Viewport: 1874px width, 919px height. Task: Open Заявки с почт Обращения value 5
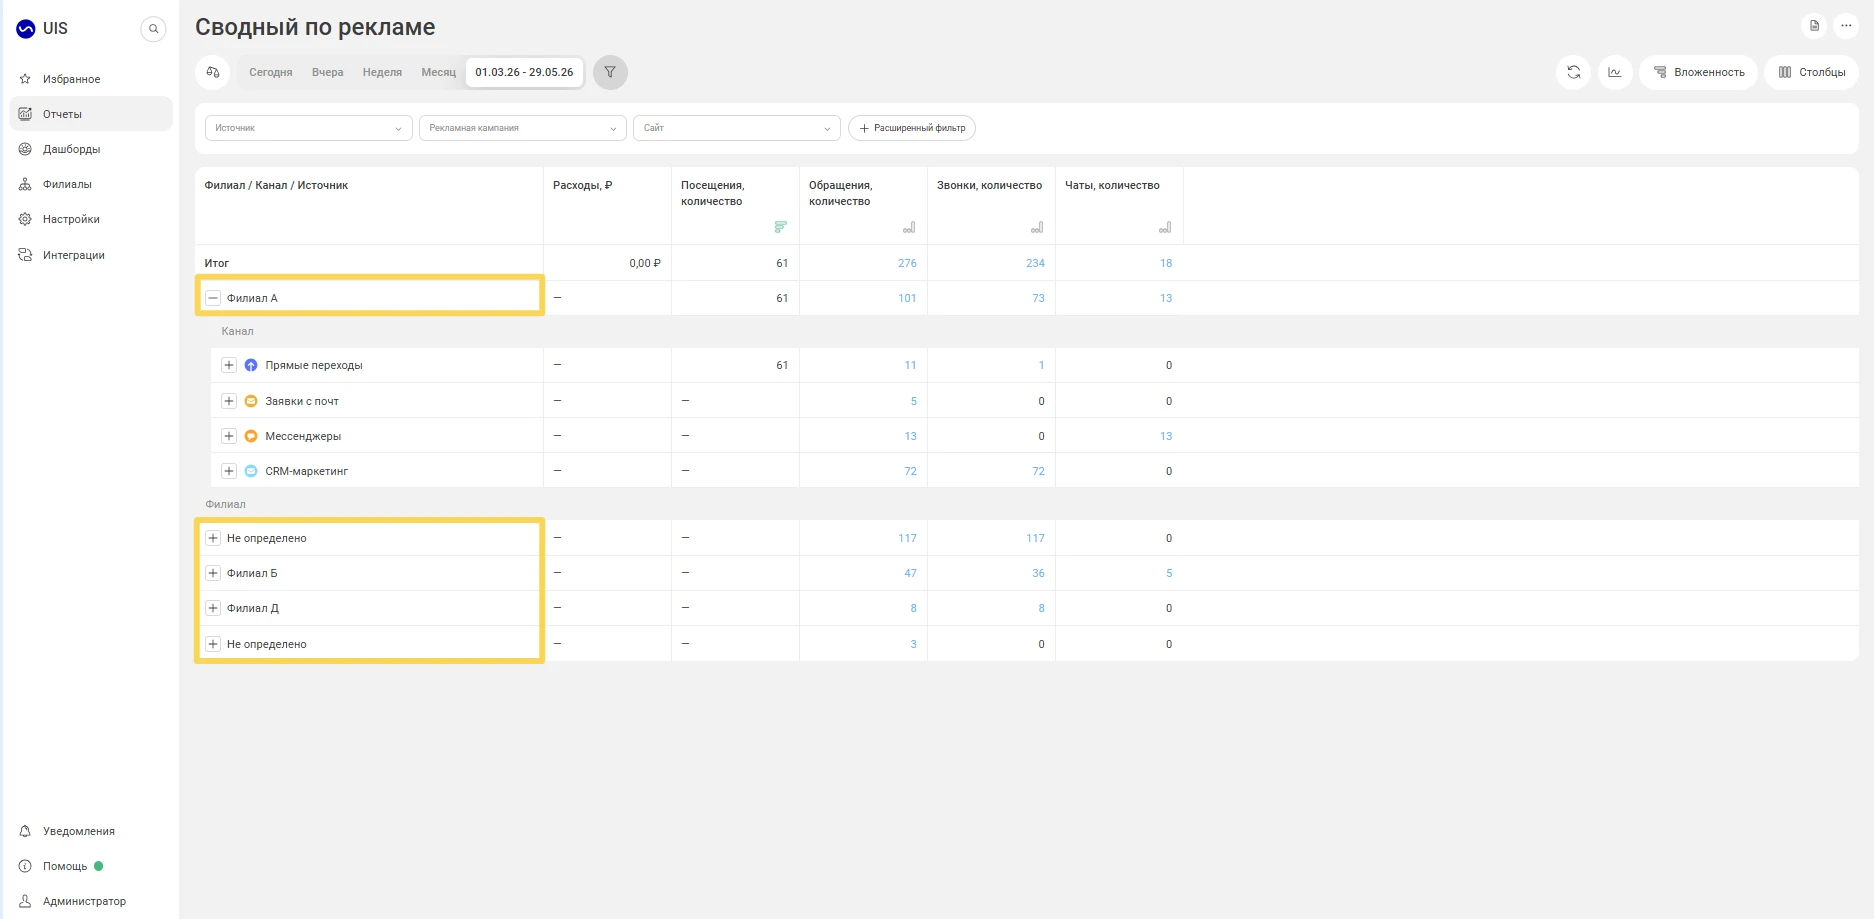[913, 401]
